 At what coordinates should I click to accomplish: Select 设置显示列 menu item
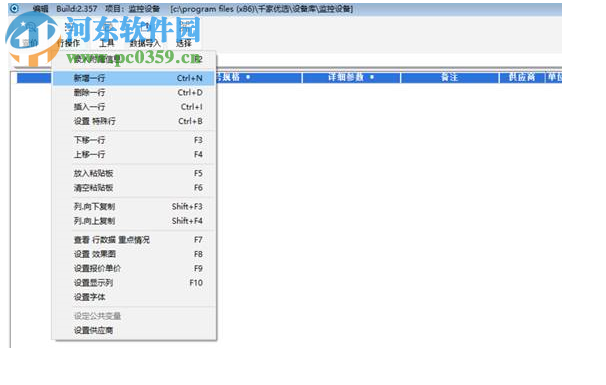pyautogui.click(x=134, y=283)
